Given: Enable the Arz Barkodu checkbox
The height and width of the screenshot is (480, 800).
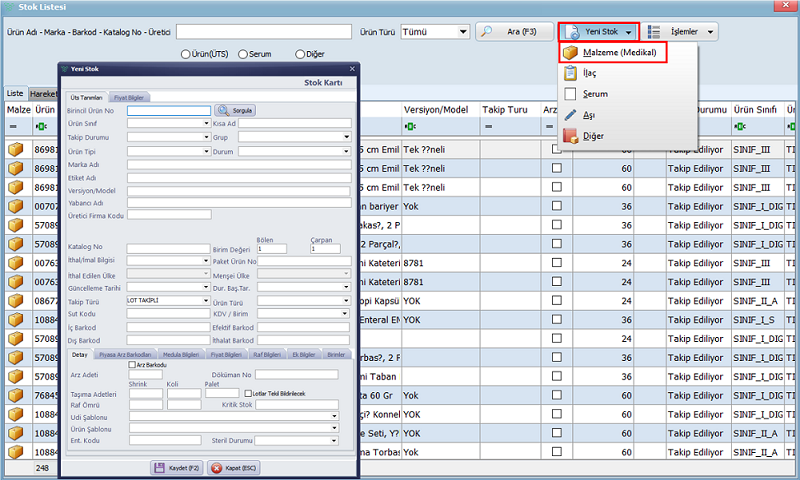Looking at the screenshot, I should click(x=133, y=365).
